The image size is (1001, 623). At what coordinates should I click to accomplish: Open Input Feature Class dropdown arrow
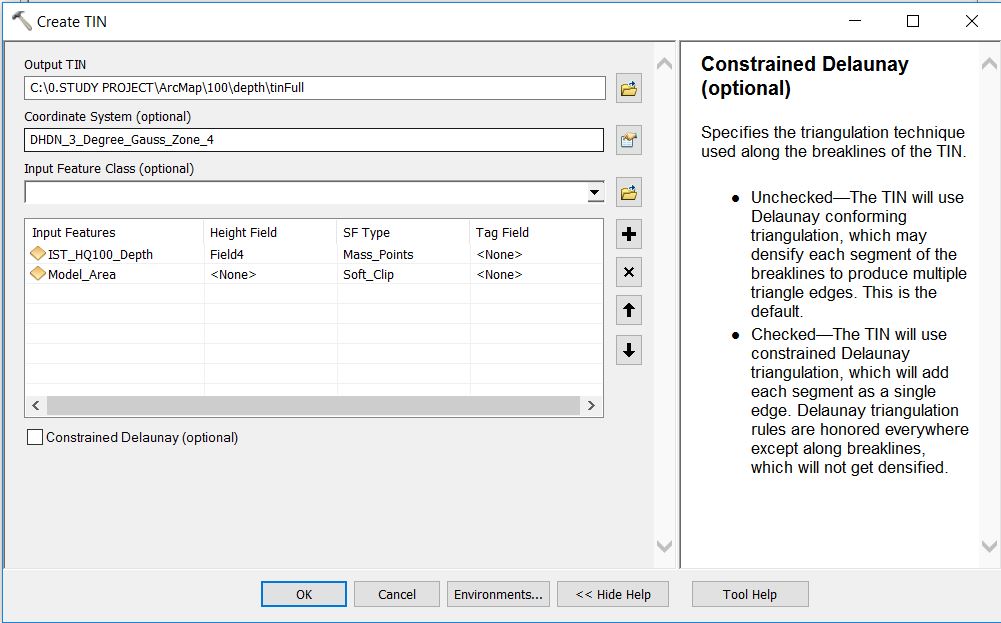click(x=595, y=192)
